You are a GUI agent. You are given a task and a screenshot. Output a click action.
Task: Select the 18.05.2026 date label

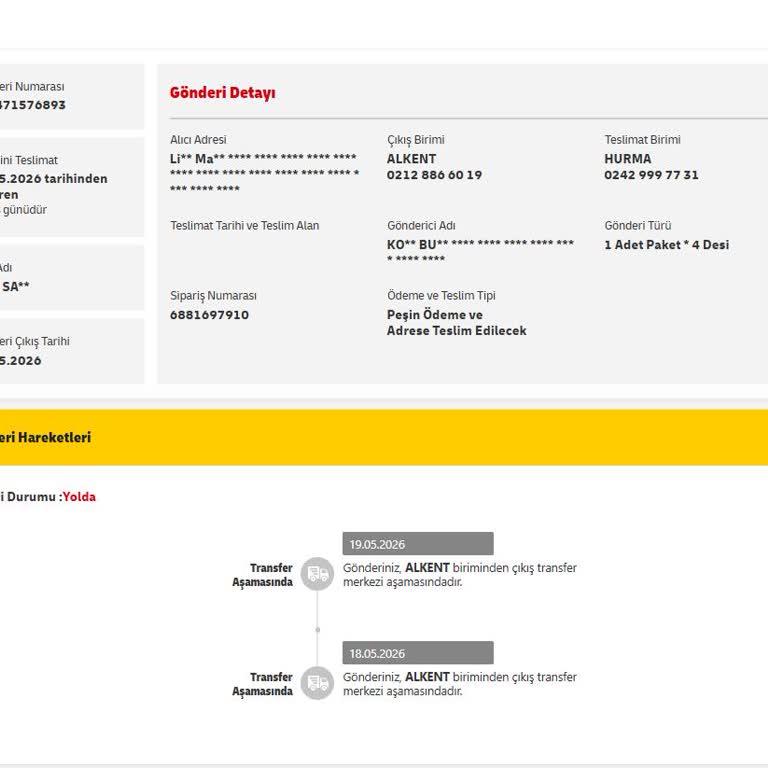418,653
